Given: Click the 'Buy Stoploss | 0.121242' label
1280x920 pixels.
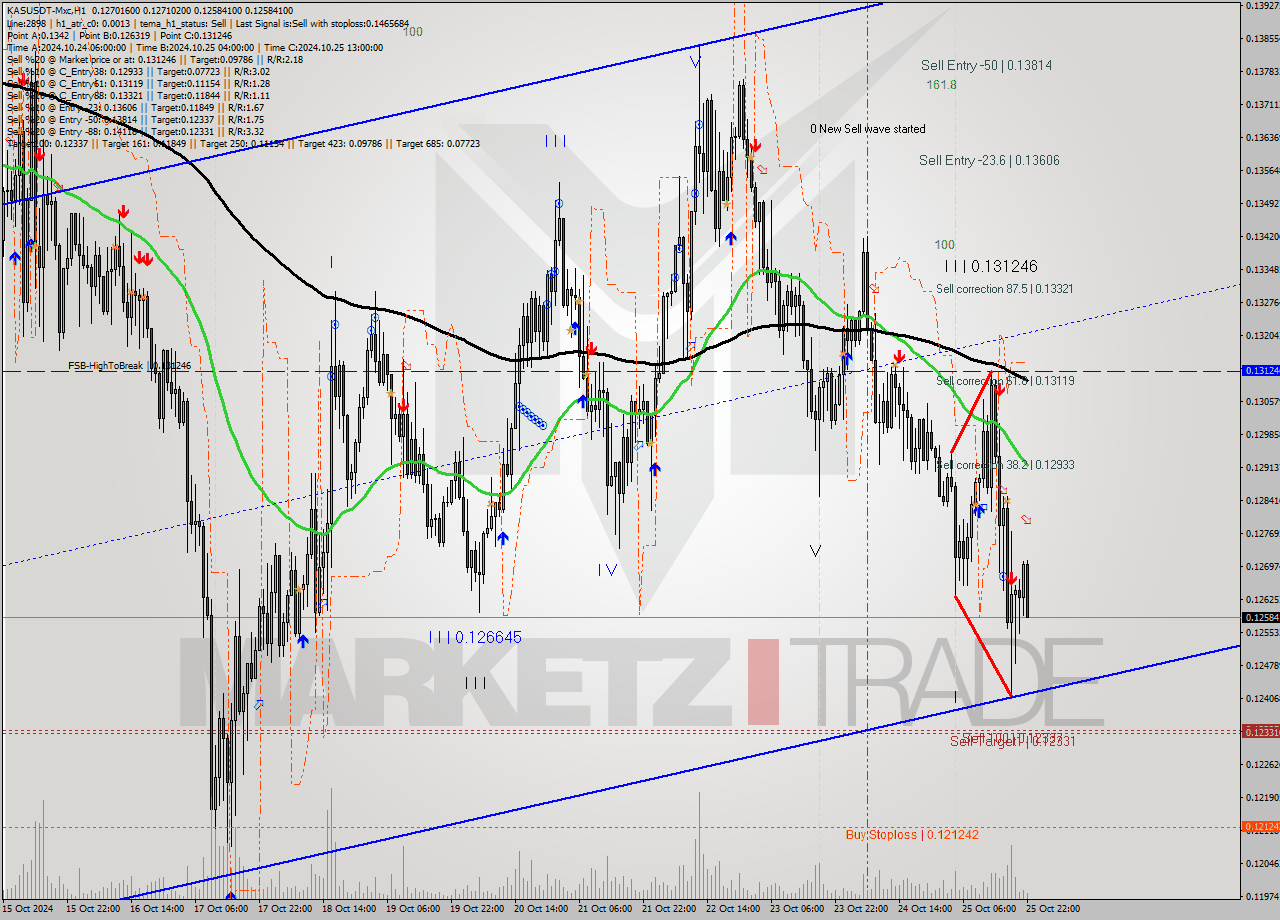Looking at the screenshot, I should [912, 834].
